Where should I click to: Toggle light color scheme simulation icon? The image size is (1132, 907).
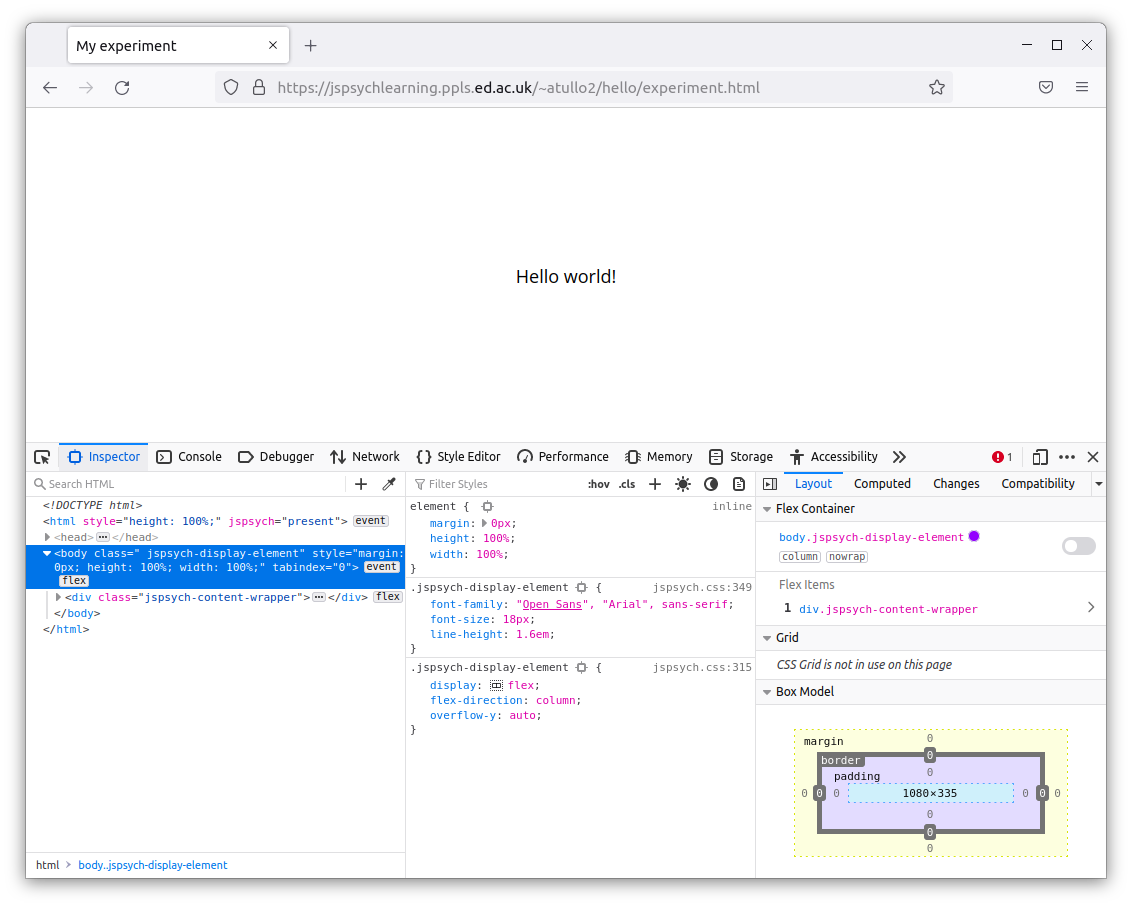click(x=683, y=484)
